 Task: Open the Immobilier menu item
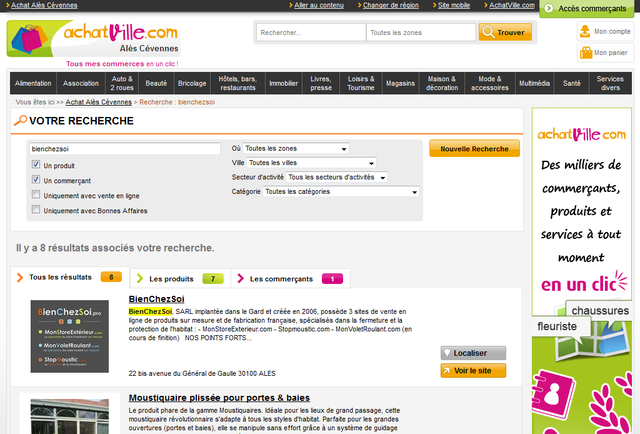coord(284,83)
